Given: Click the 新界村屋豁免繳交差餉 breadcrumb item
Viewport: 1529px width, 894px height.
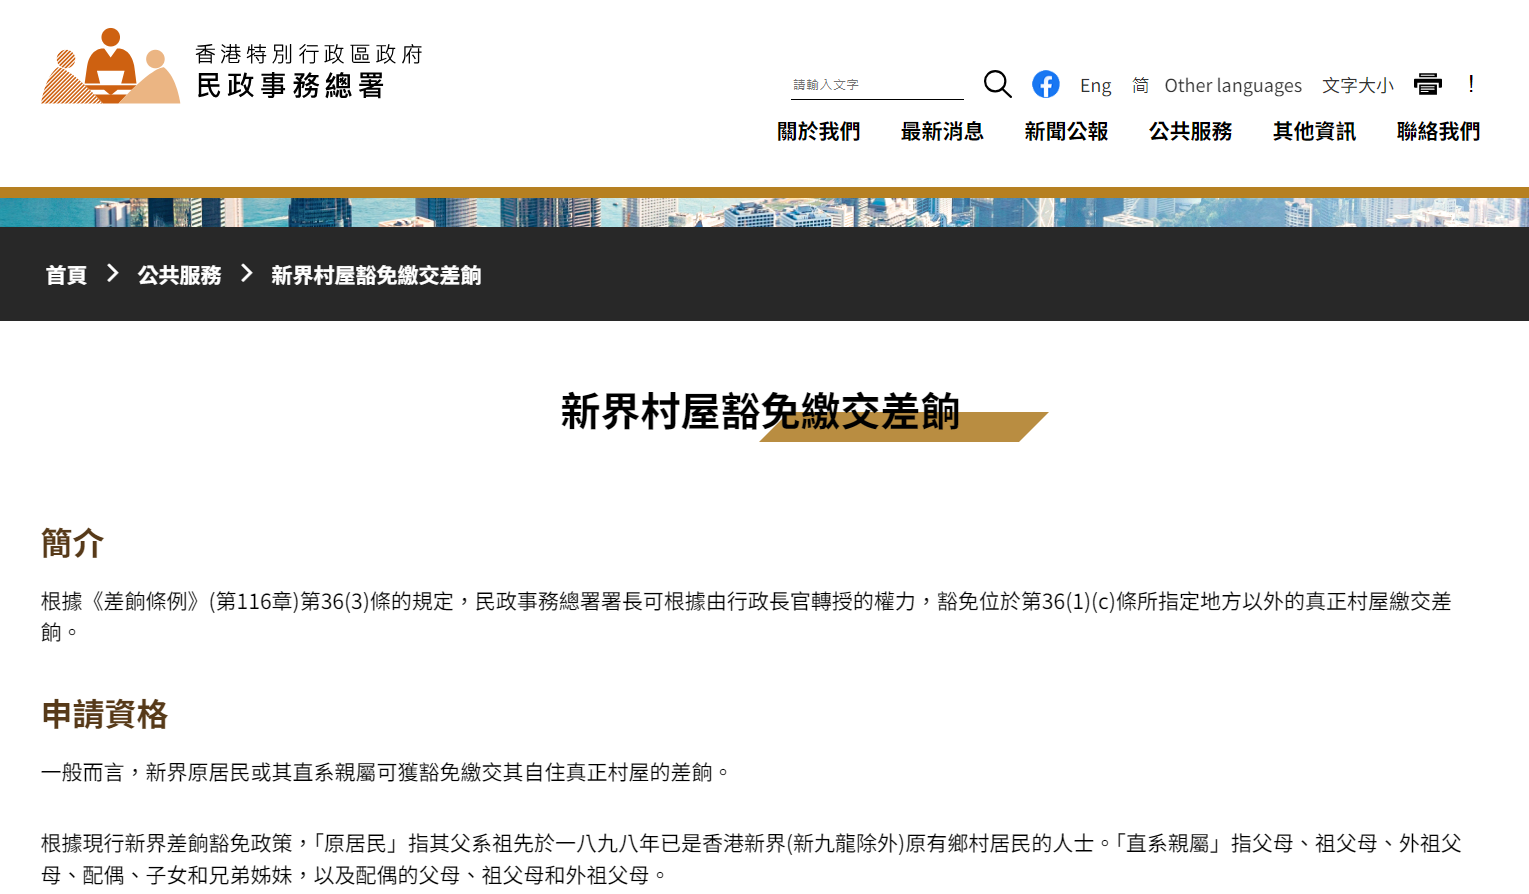Looking at the screenshot, I should click(376, 275).
